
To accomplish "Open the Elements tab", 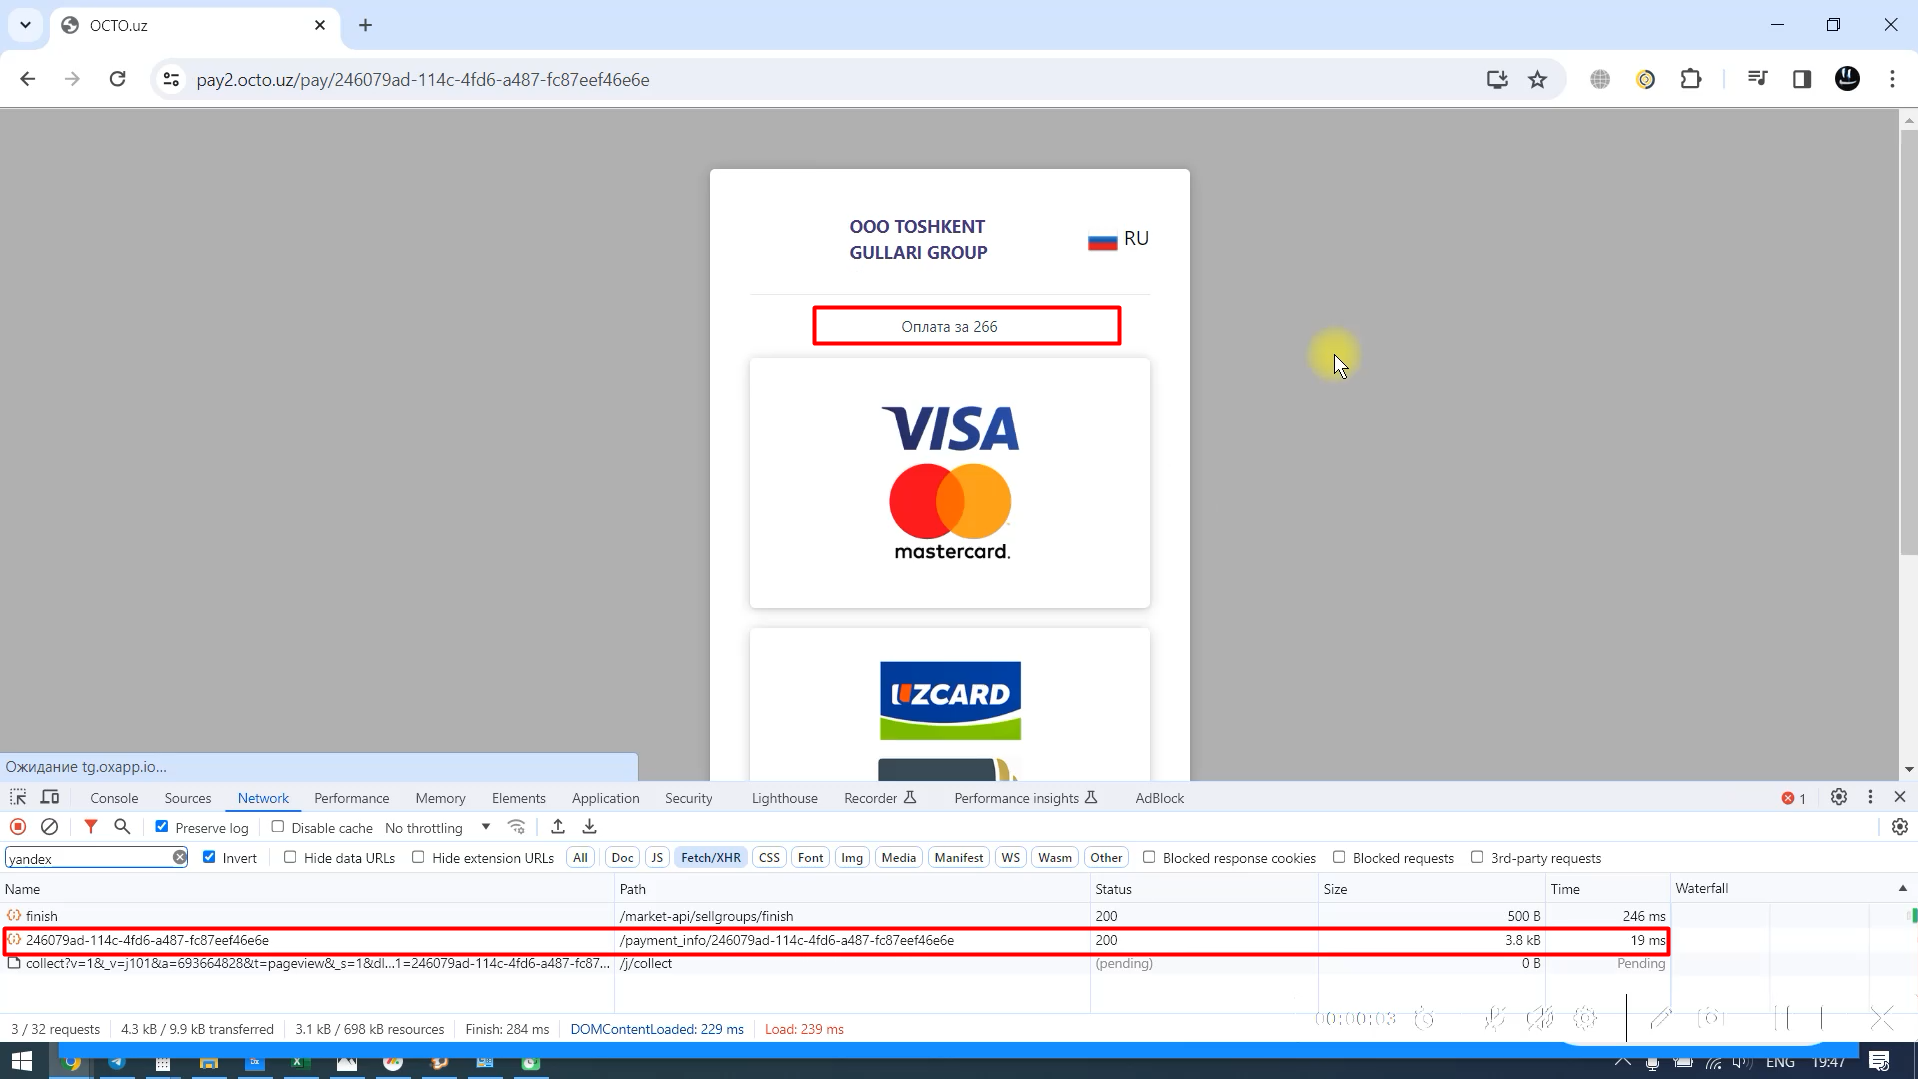I will tap(518, 798).
